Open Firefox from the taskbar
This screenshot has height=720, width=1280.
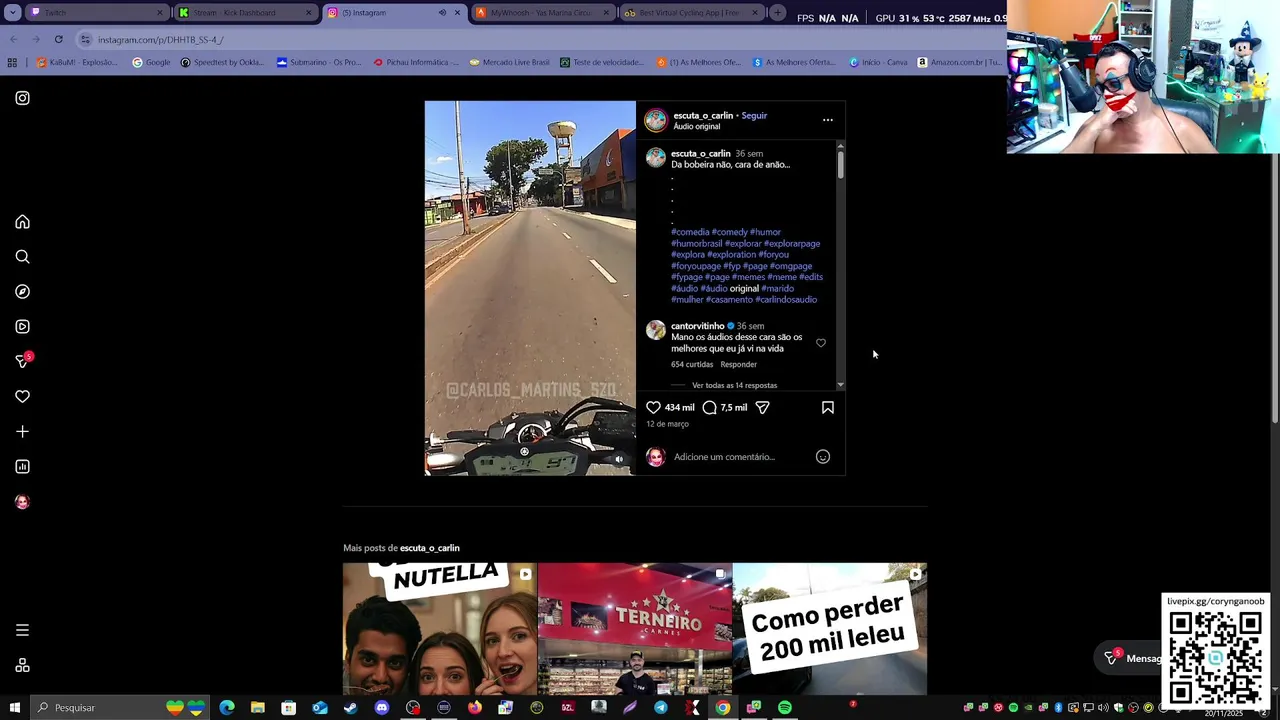point(475,708)
